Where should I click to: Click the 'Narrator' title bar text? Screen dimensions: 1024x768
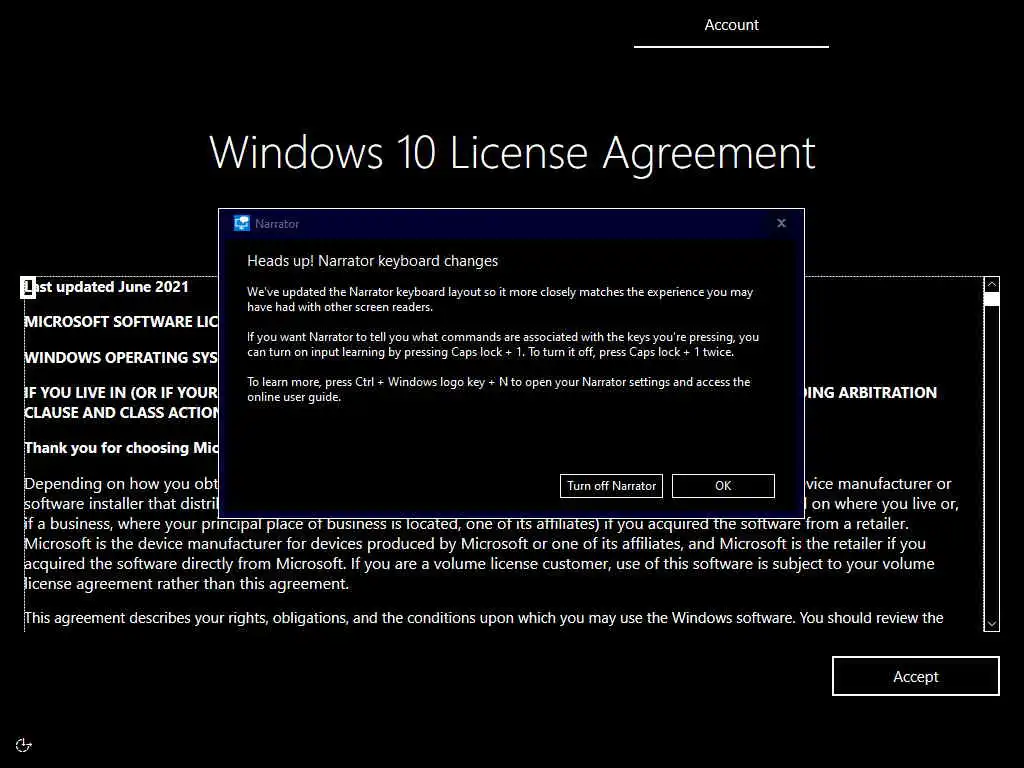pyautogui.click(x=277, y=224)
